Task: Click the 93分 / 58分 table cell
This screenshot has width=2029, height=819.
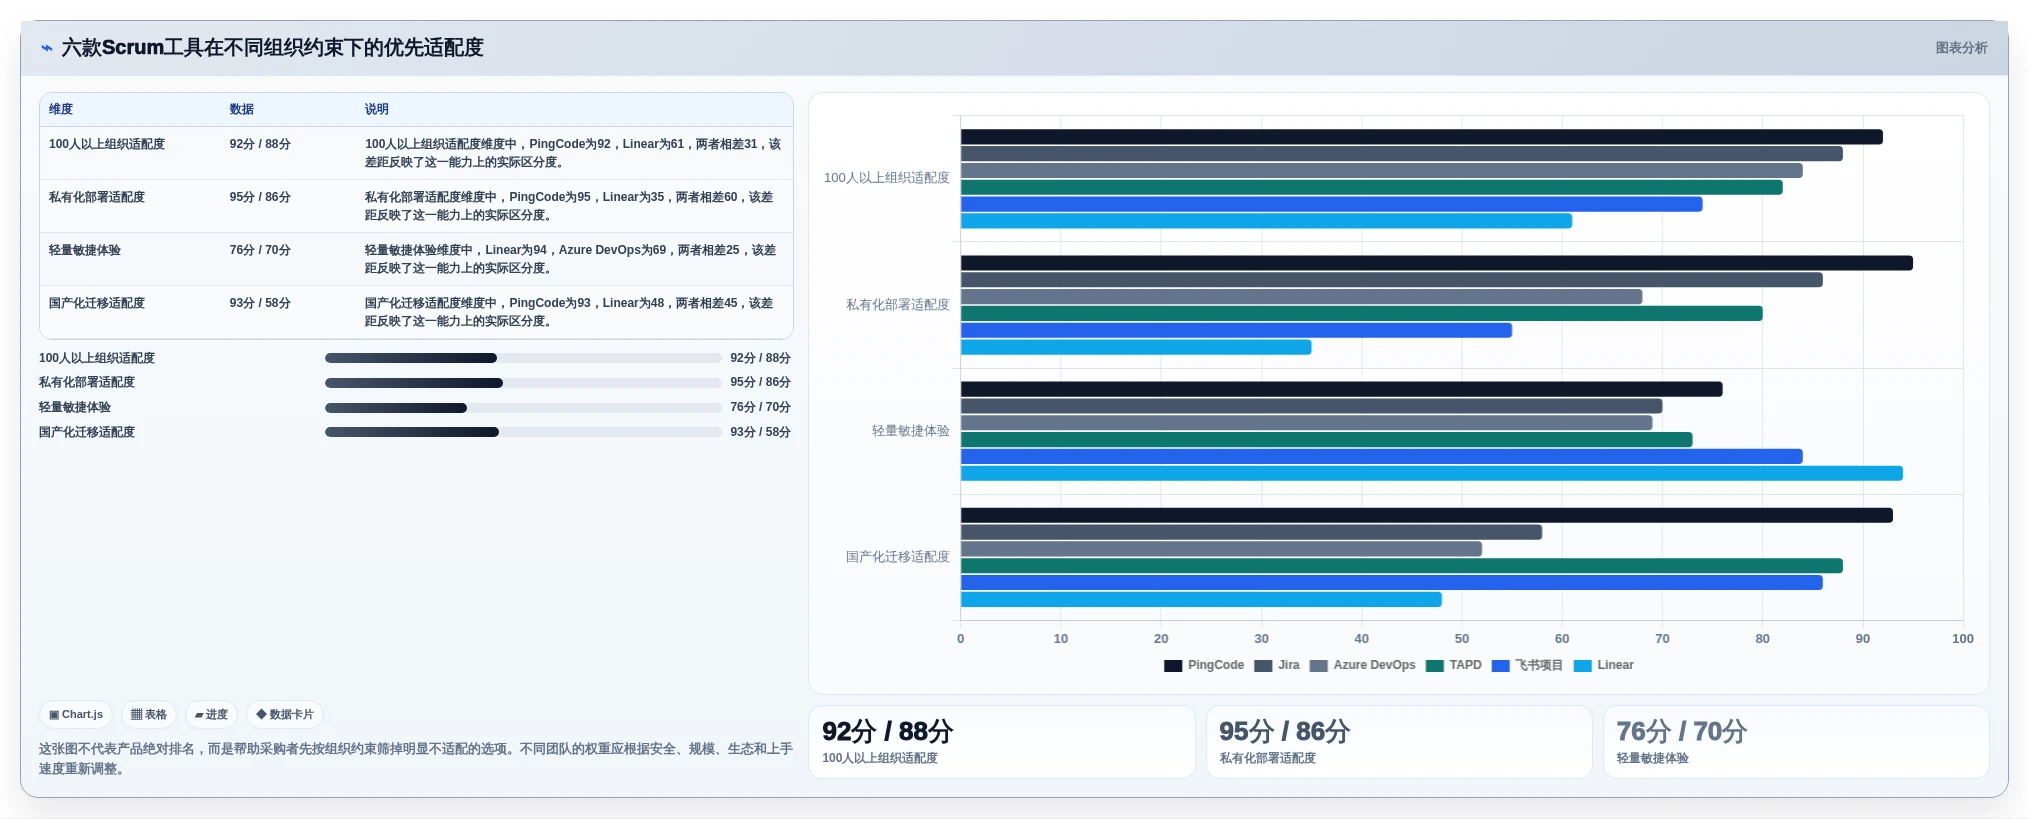Action: coord(260,303)
